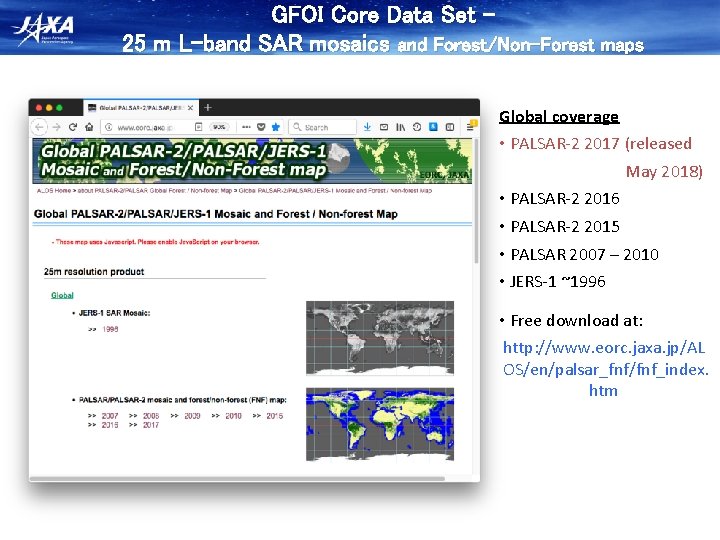Go to the browser Home icon
This screenshot has width=720, height=540.
89,127
